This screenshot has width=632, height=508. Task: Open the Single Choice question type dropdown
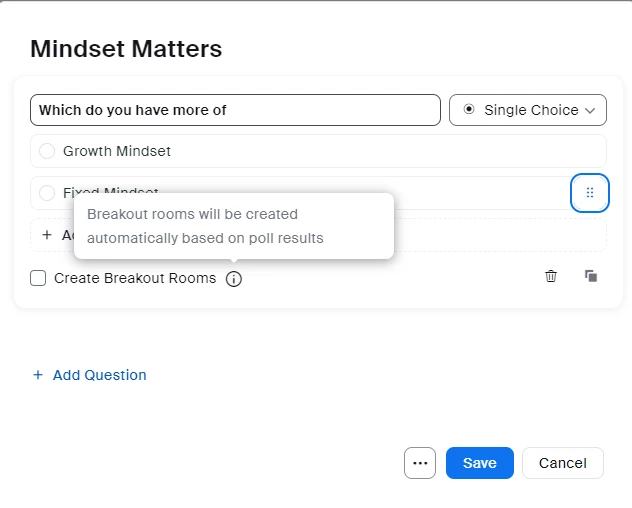[528, 110]
